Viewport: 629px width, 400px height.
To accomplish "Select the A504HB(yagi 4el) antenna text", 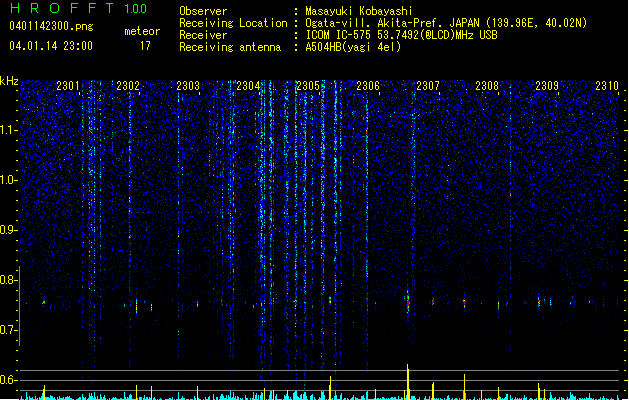I will 353,47.
